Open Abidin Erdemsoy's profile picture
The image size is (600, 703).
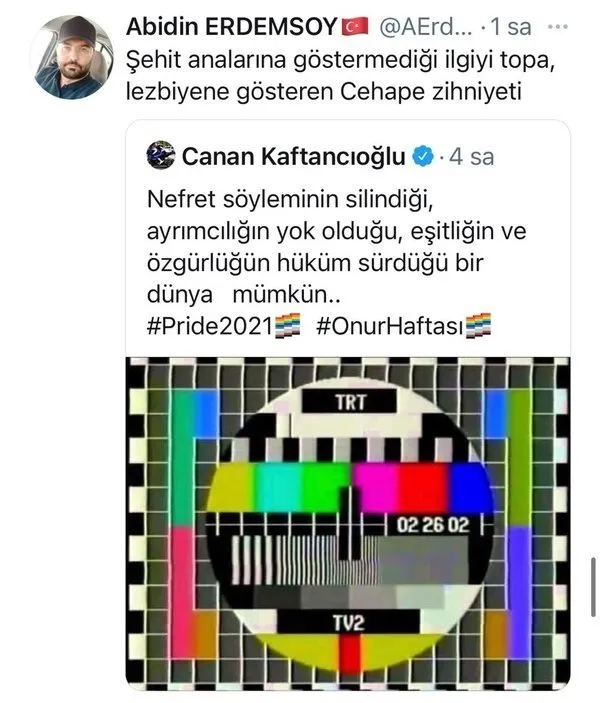click(71, 57)
